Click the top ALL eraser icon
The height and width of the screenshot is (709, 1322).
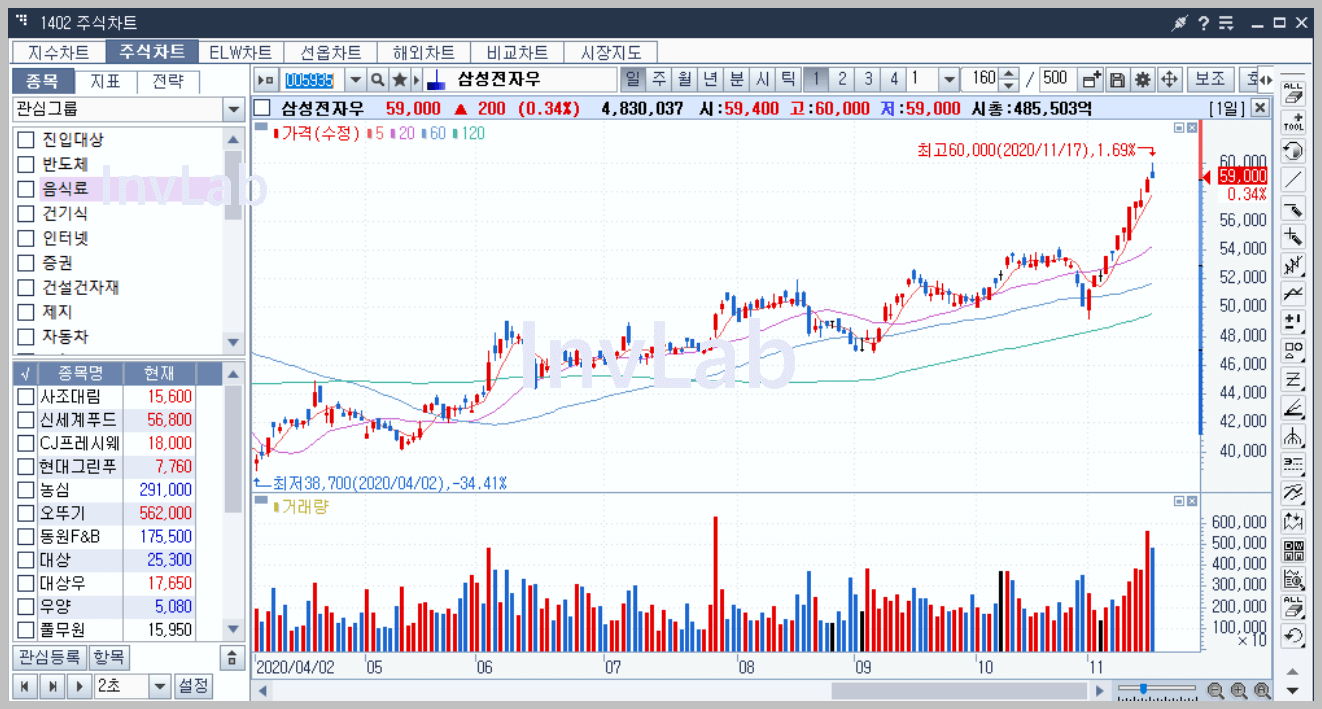click(x=1293, y=94)
